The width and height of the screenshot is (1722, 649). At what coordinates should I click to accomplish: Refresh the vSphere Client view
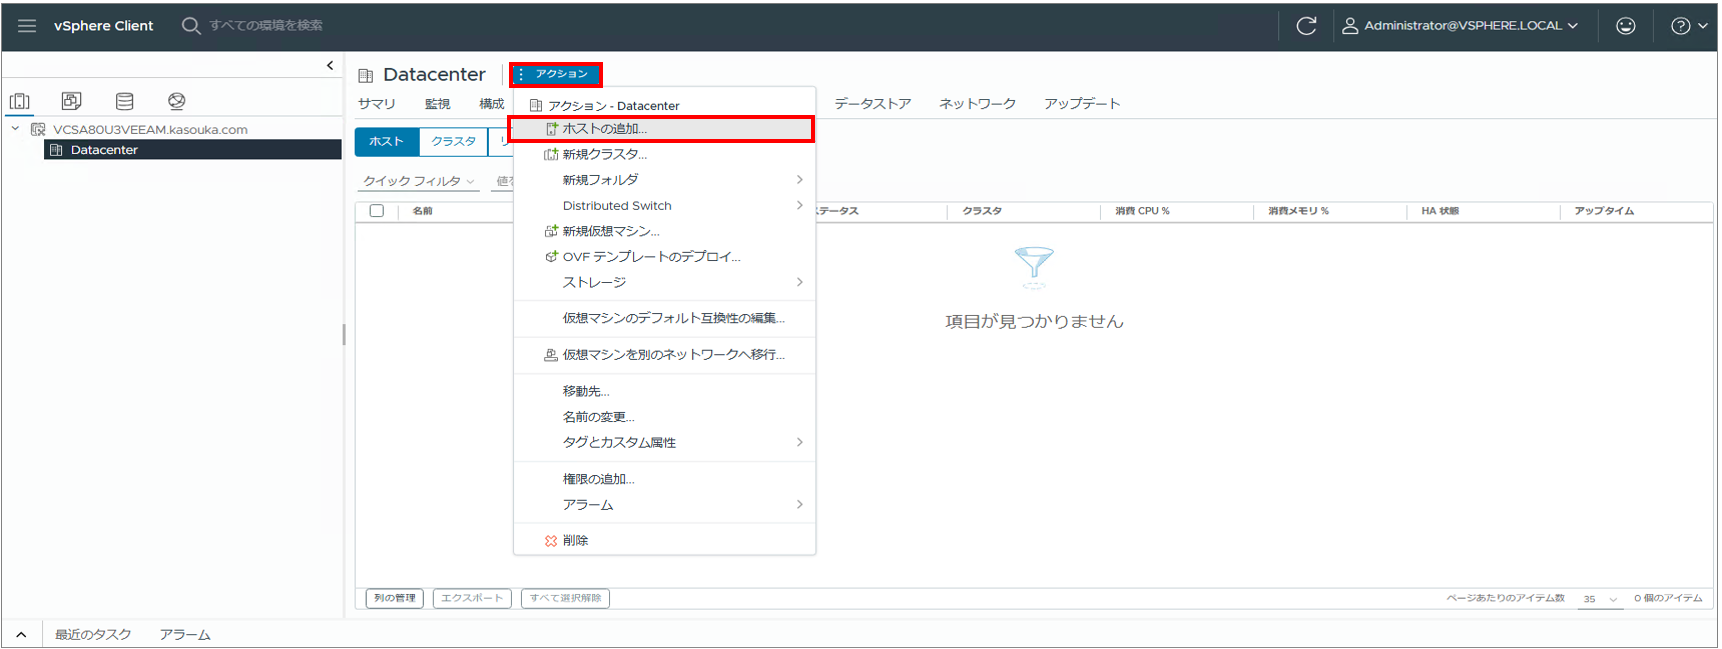click(1306, 26)
